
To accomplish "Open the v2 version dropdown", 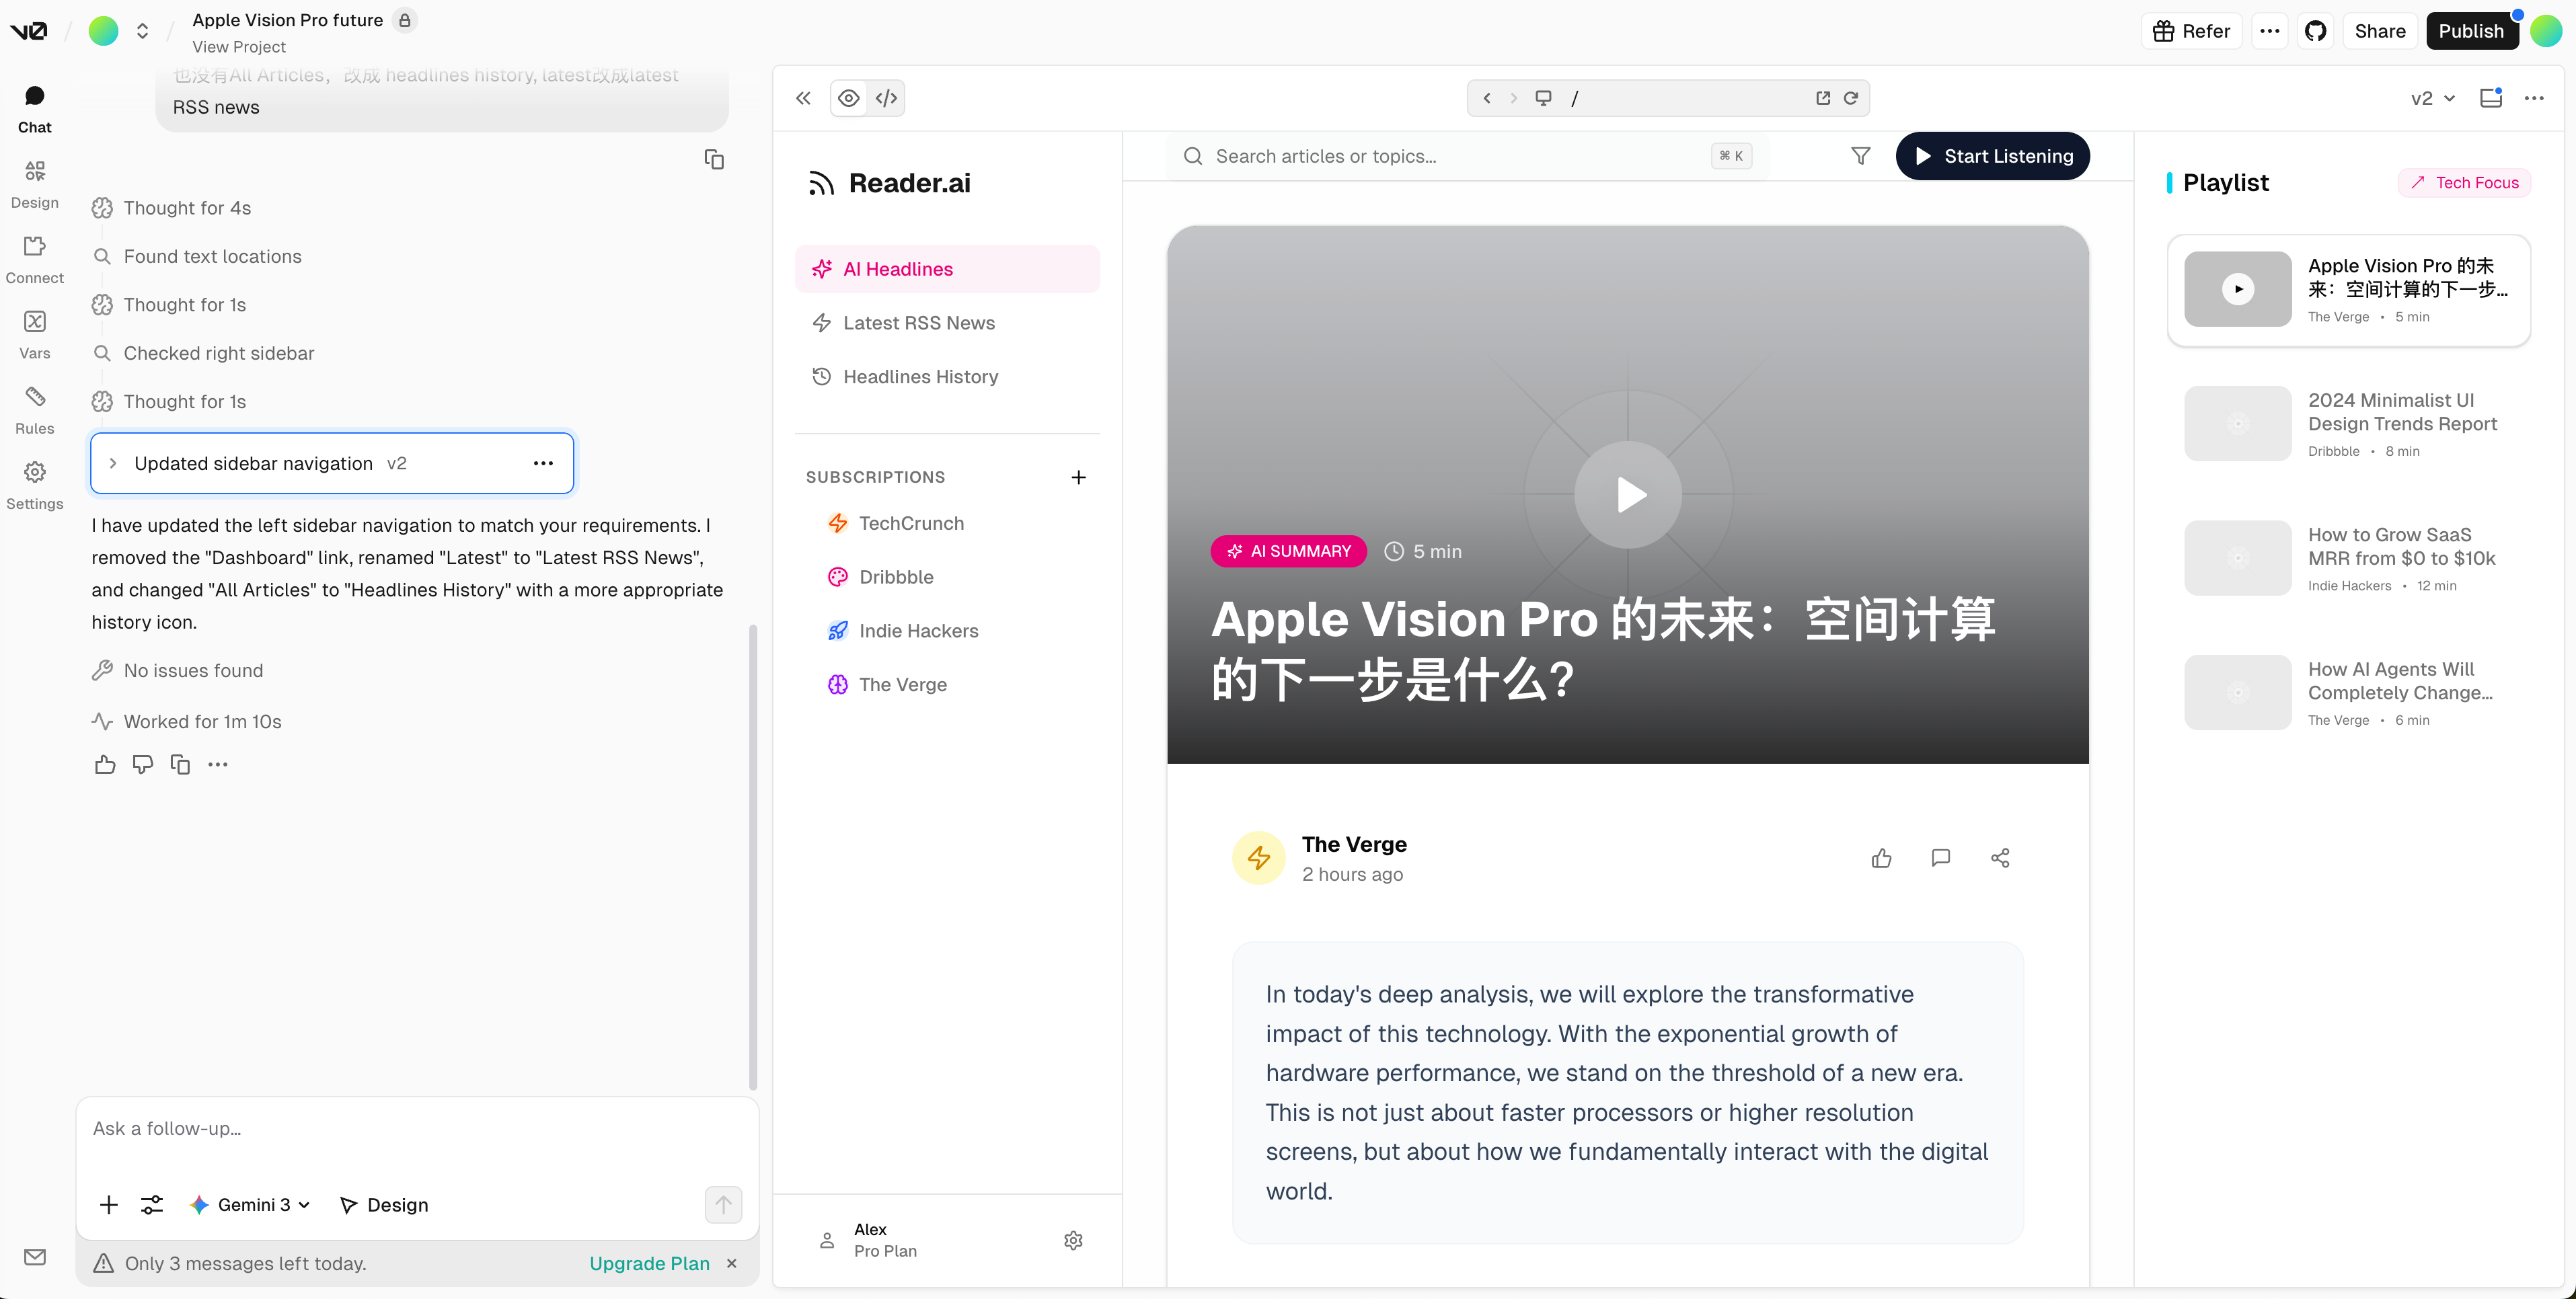I will click(x=2432, y=98).
